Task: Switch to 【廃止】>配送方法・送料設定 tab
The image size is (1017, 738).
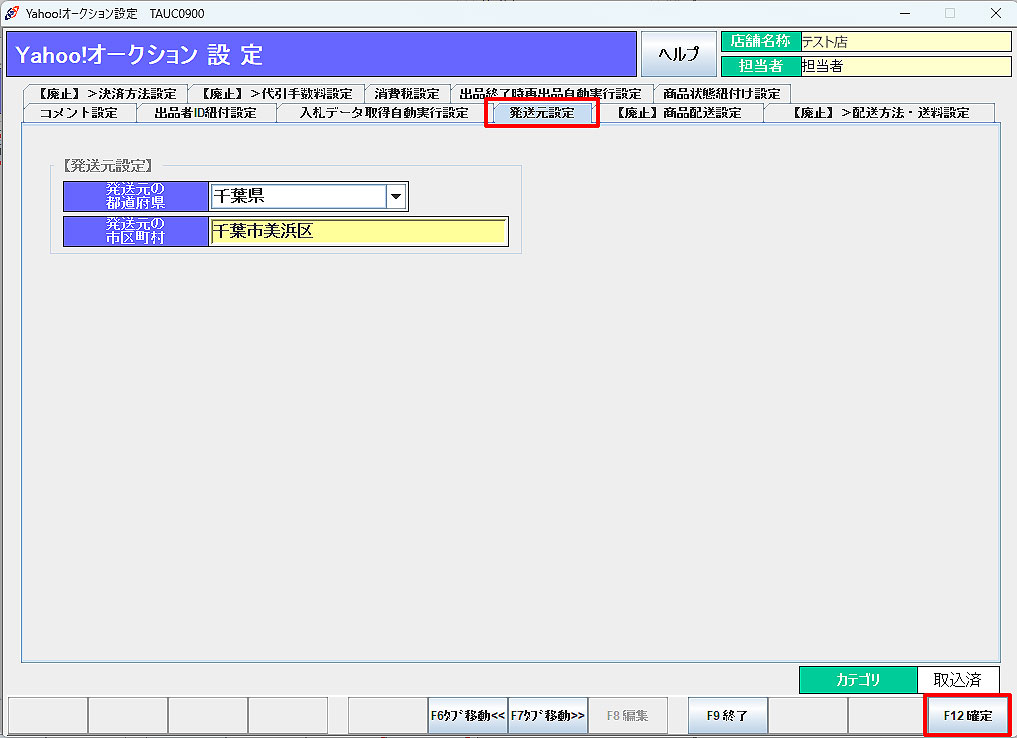Action: coord(880,113)
